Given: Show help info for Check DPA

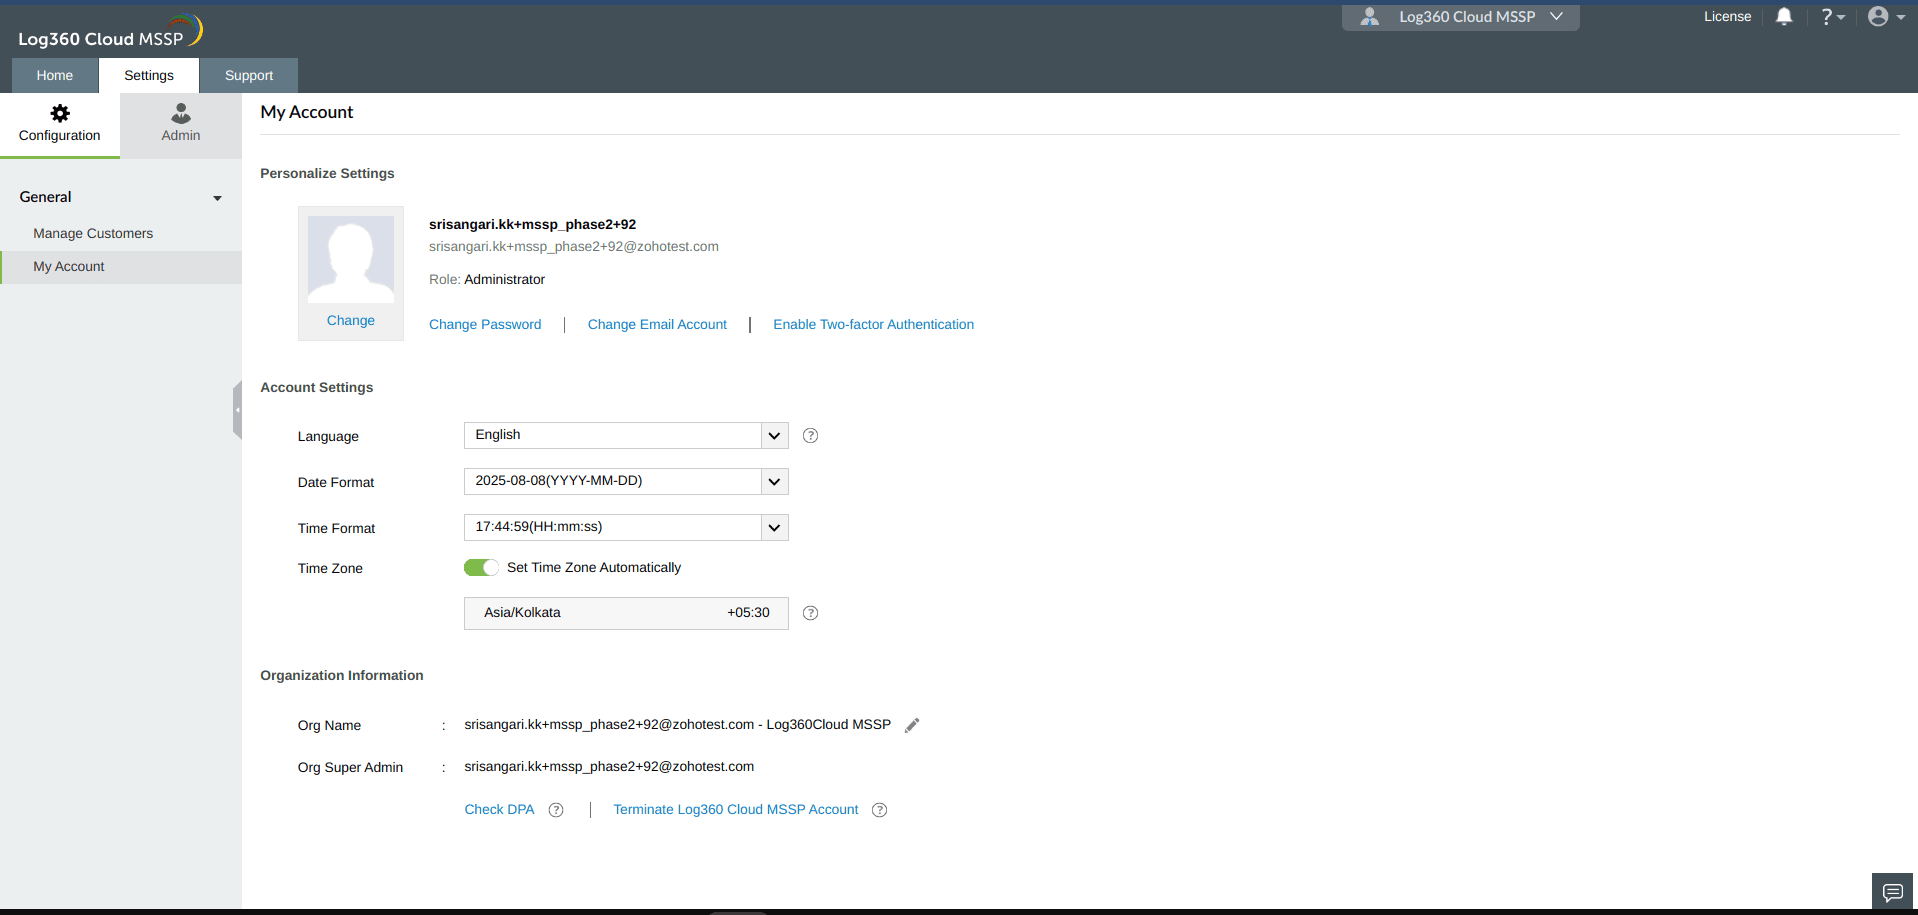Looking at the screenshot, I should coord(556,810).
